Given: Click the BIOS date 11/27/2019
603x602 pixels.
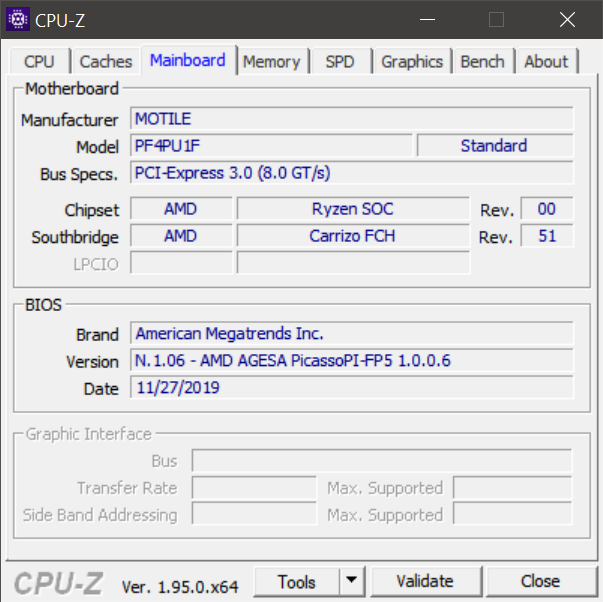Looking at the screenshot, I should tap(351, 387).
